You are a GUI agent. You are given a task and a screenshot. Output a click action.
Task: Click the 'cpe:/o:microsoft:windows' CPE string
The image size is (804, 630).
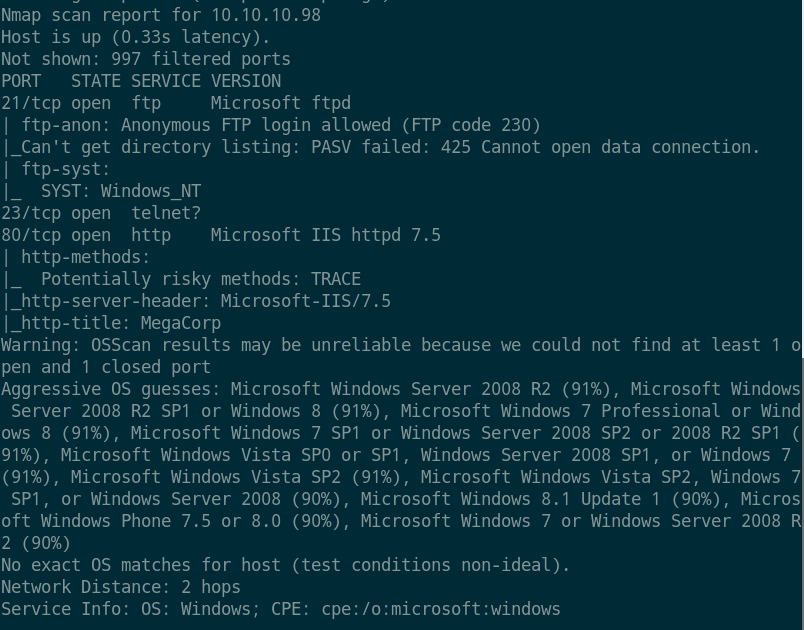coord(440,609)
